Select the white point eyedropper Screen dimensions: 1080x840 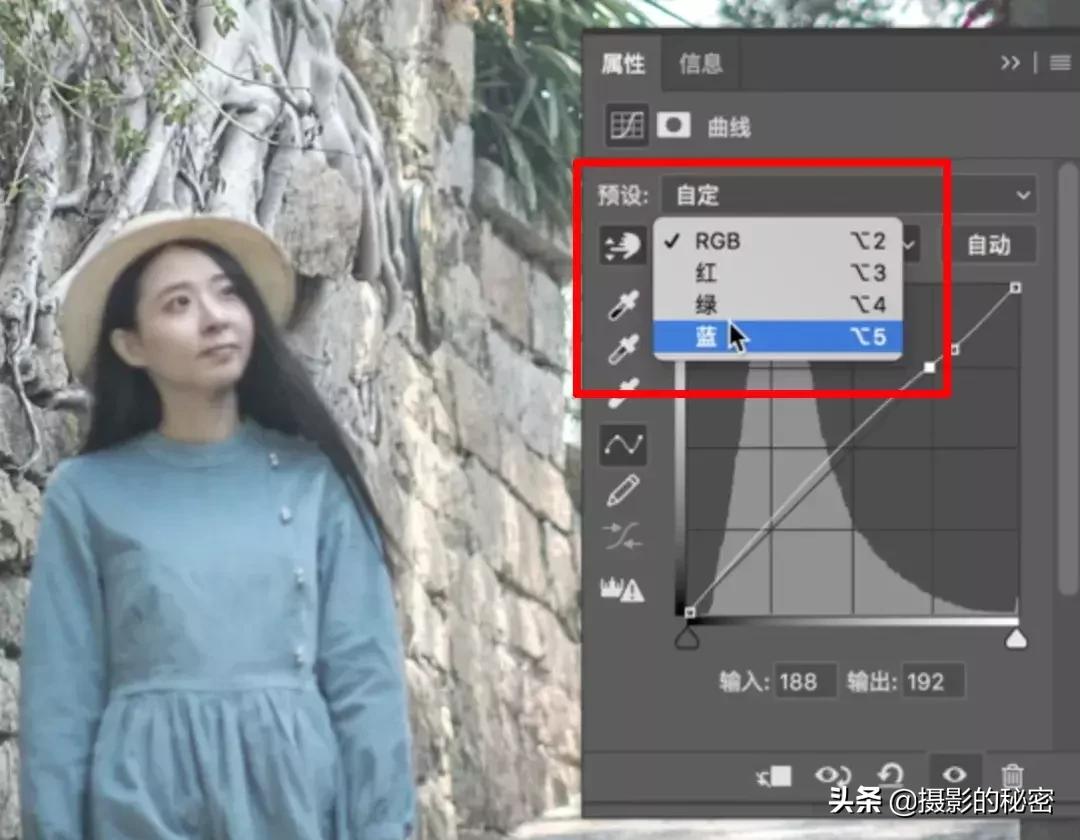click(x=622, y=390)
